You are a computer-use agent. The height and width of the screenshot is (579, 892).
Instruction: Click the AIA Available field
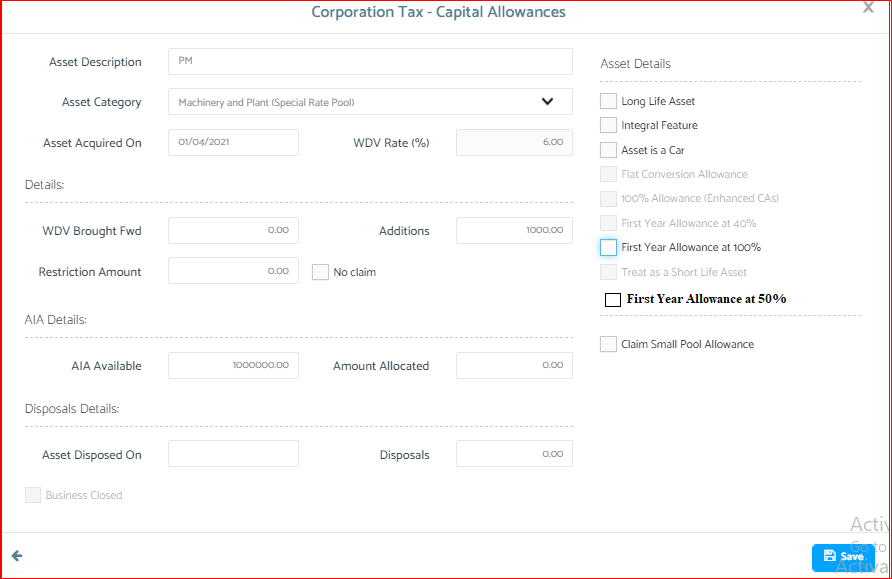click(x=233, y=365)
